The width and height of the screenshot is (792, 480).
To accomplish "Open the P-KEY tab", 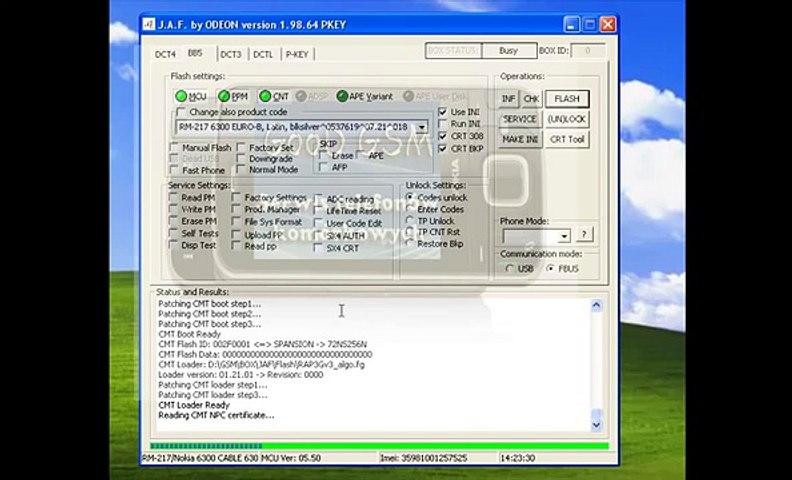I will [297, 54].
